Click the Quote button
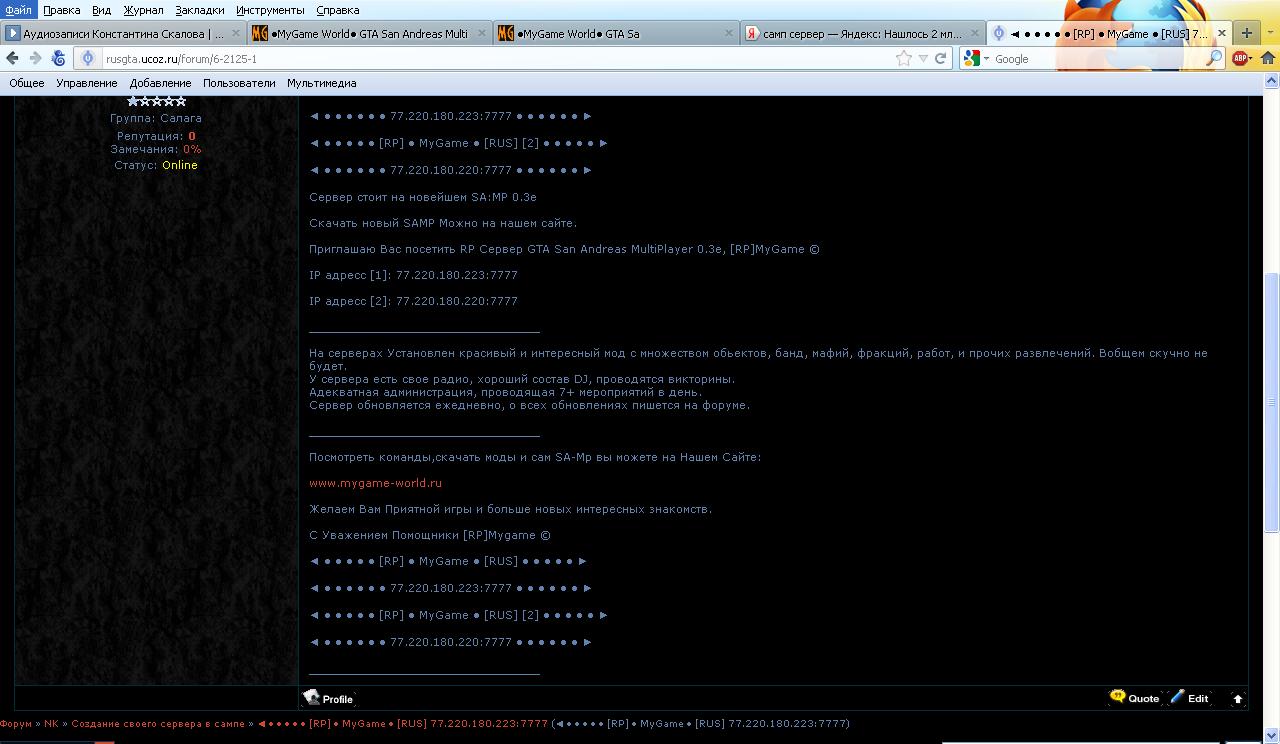1280x744 pixels. pos(1135,697)
